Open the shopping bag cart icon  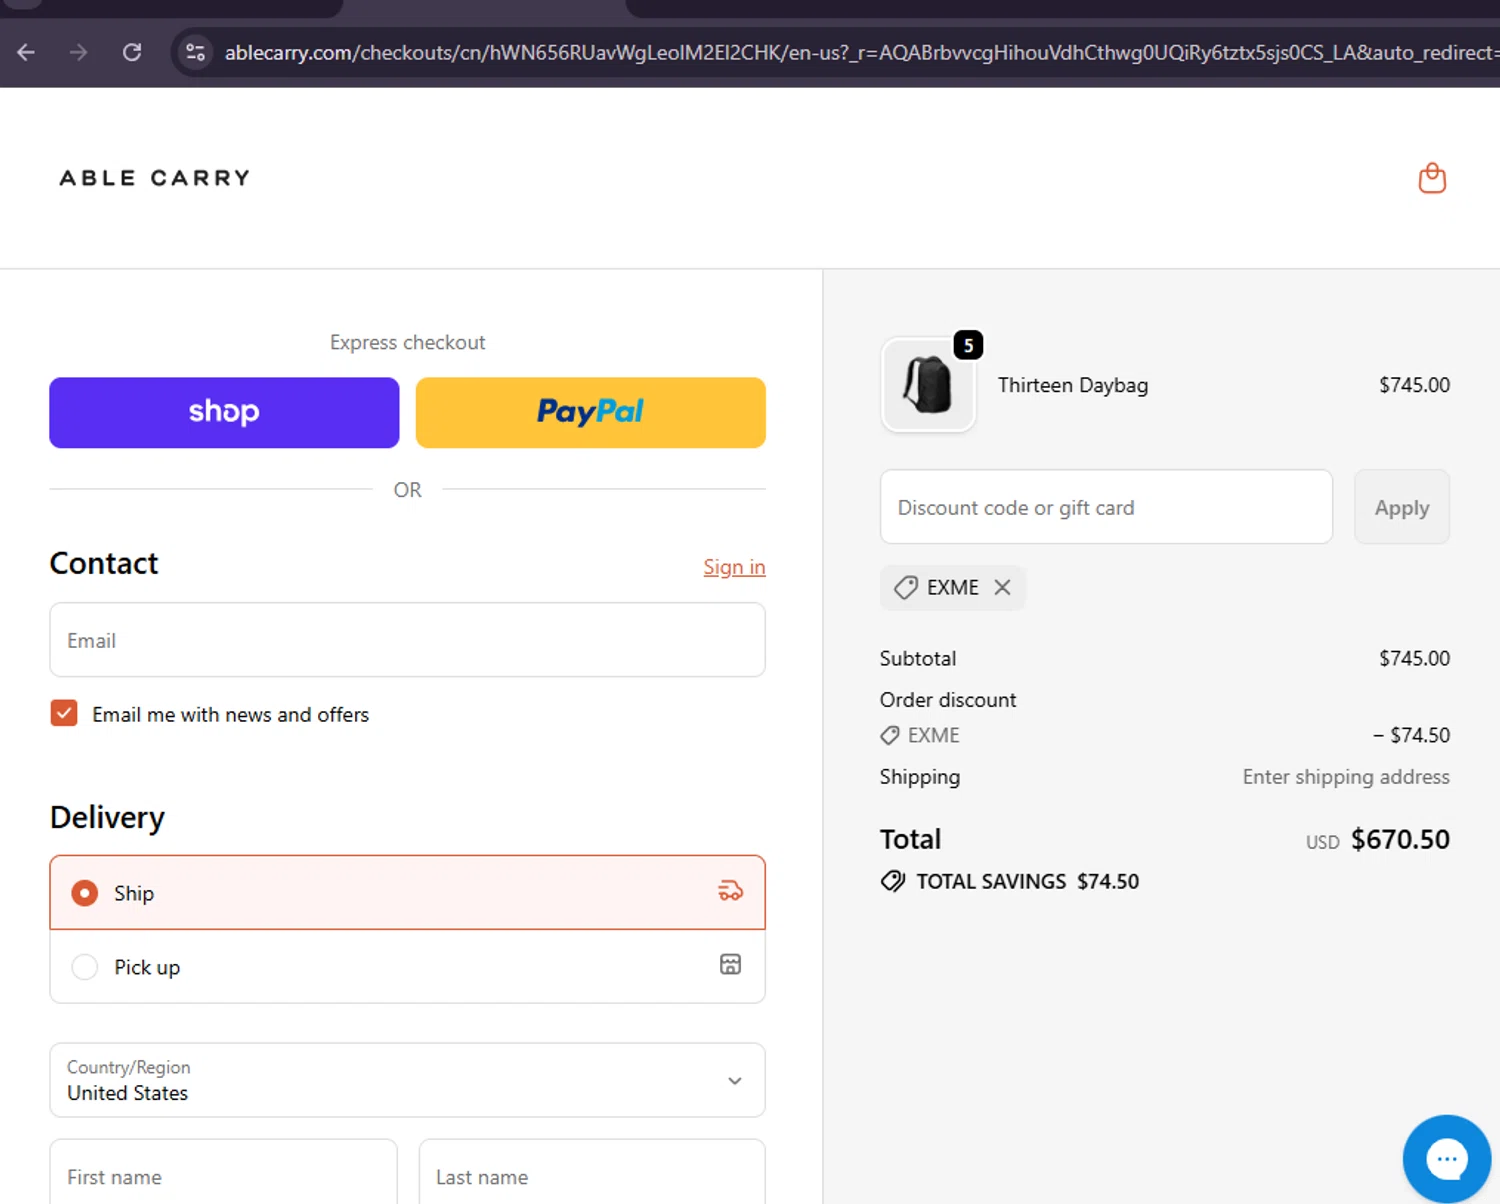tap(1432, 178)
